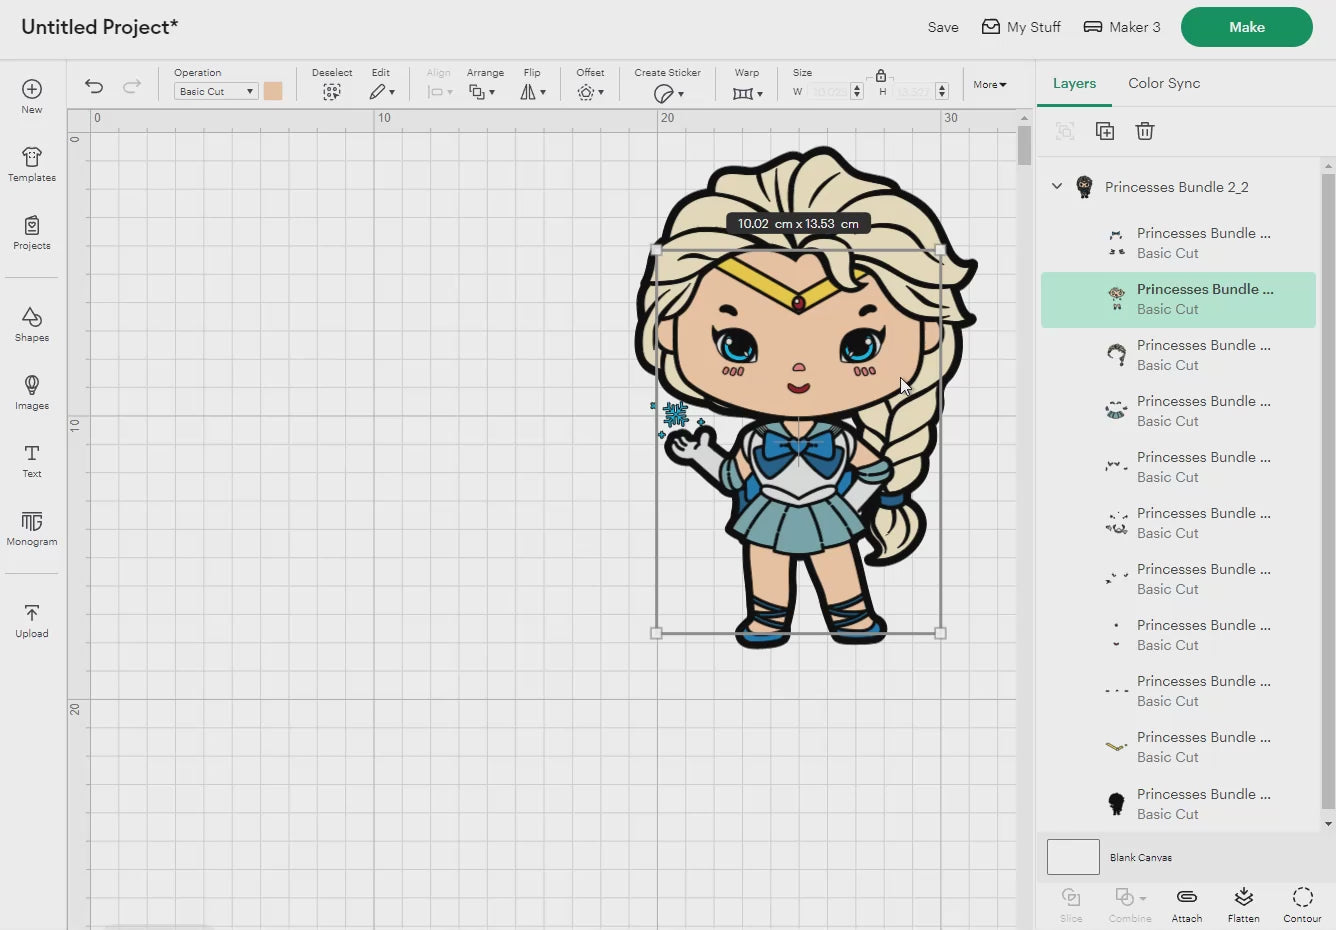Image resolution: width=1336 pixels, height=930 pixels.
Task: Click the Princesses Bundle 2_2 group name
Action: click(1176, 187)
